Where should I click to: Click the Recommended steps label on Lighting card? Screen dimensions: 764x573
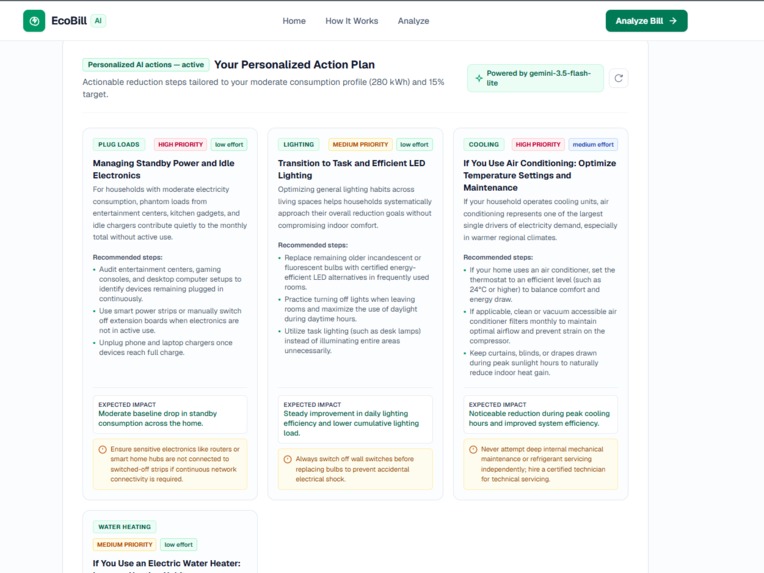coord(313,245)
